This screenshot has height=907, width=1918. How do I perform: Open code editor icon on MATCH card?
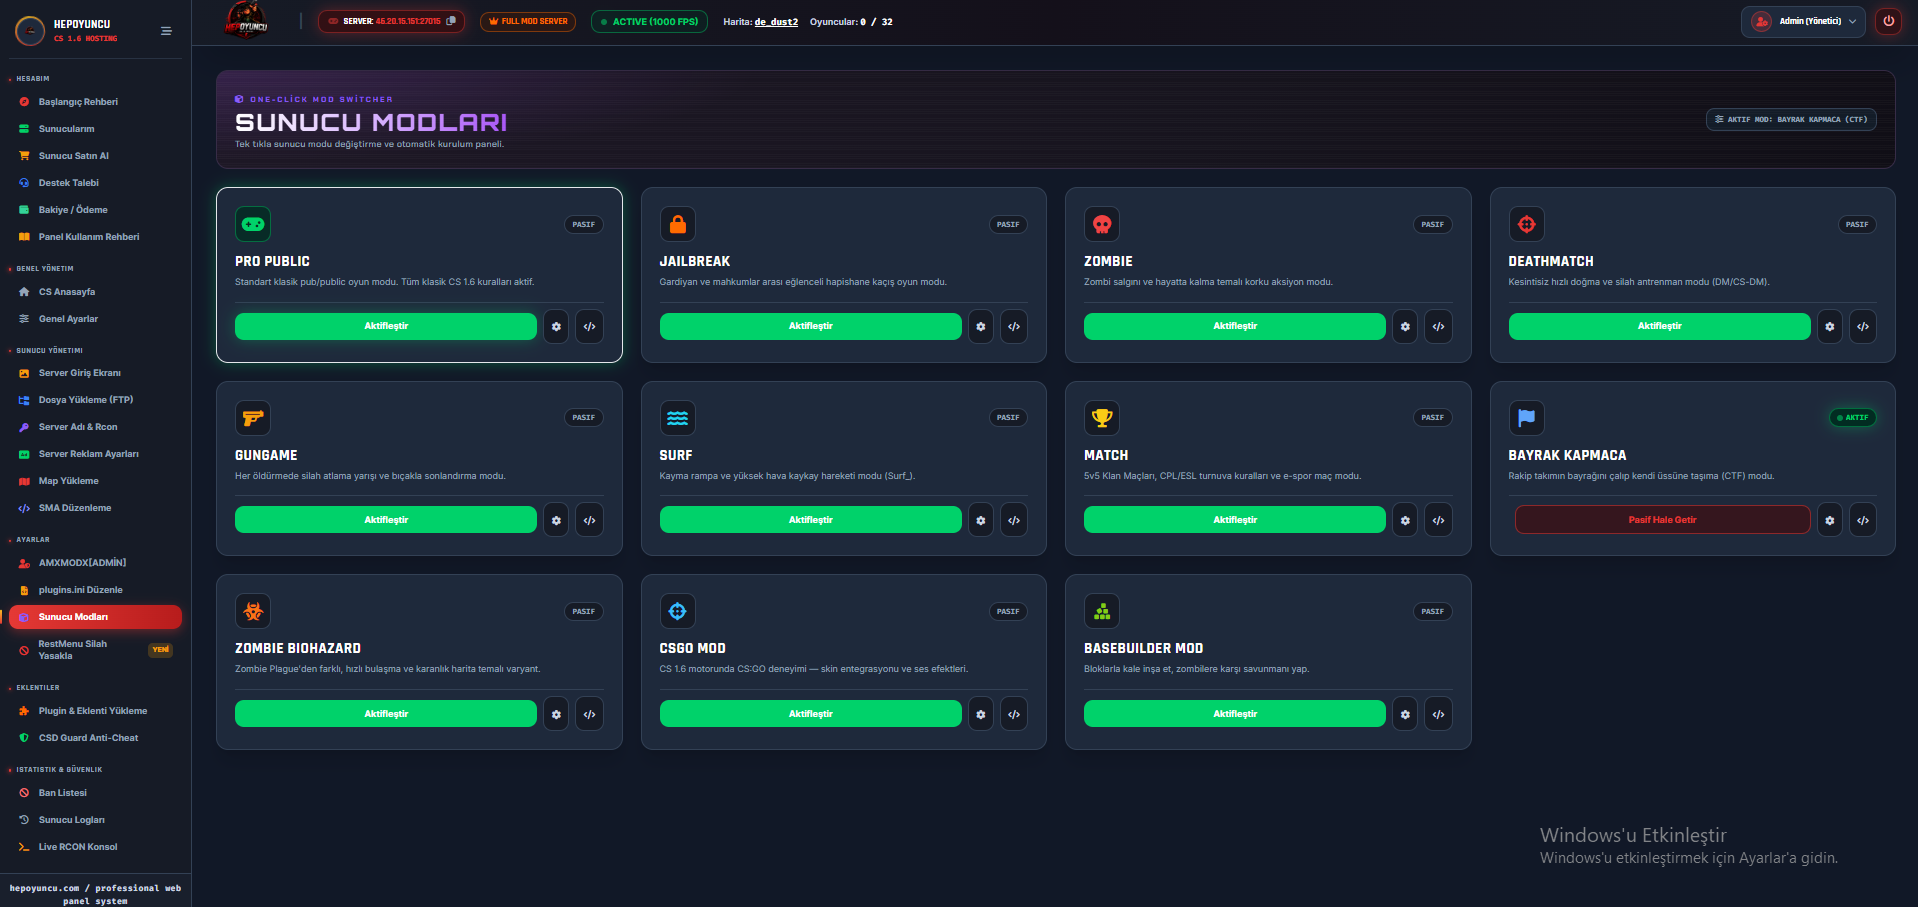1439,520
